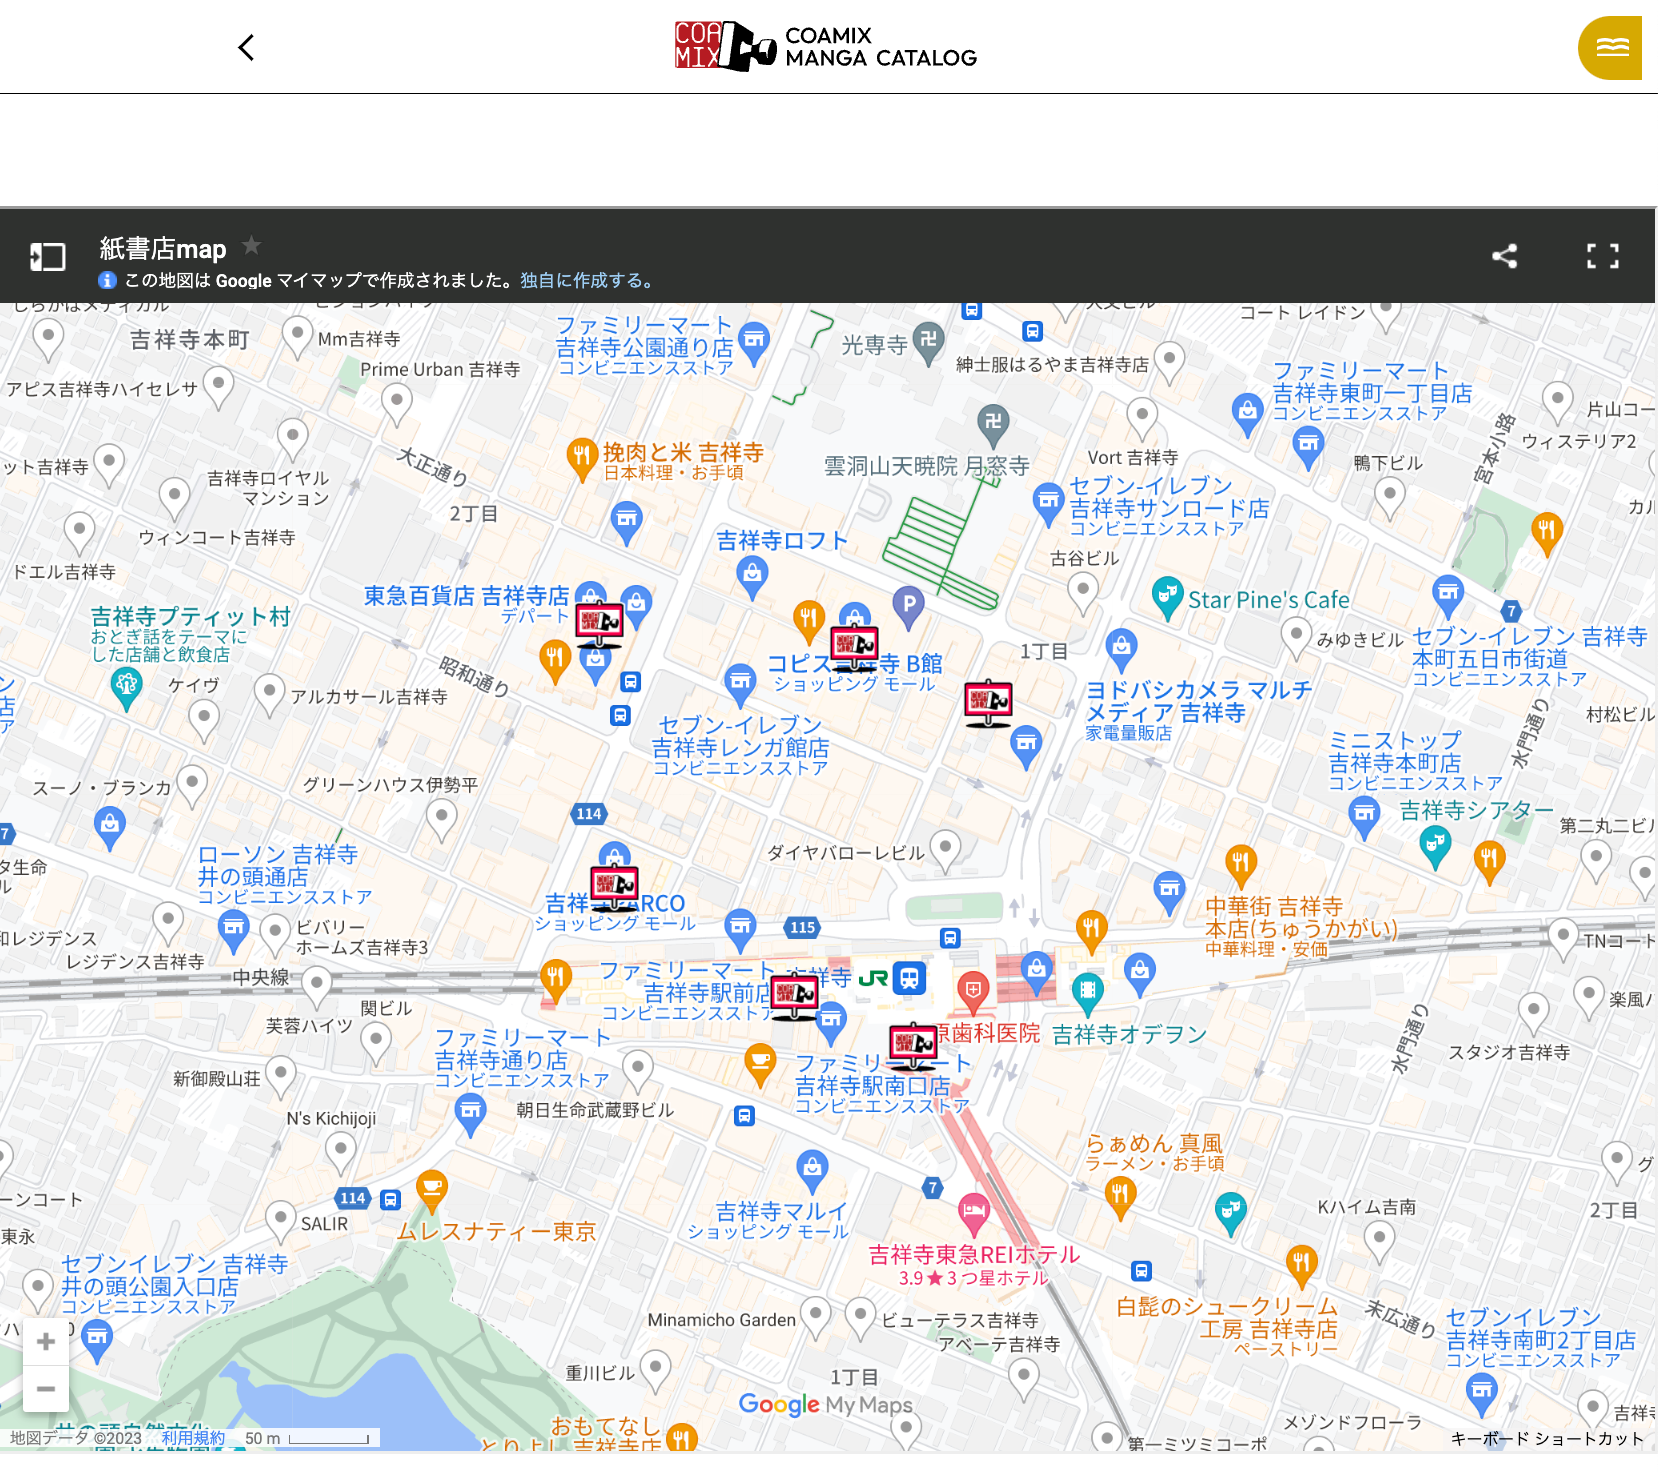Click the purple parking P pin

pyautogui.click(x=908, y=607)
